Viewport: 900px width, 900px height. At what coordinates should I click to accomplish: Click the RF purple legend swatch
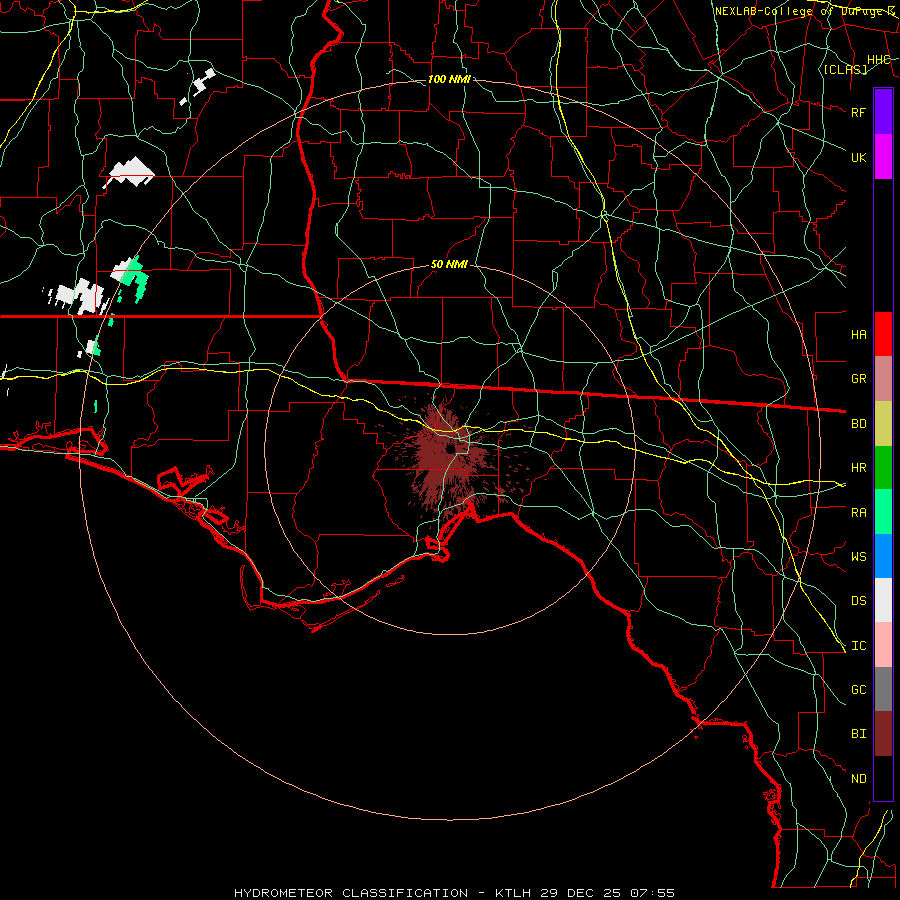coord(883,112)
